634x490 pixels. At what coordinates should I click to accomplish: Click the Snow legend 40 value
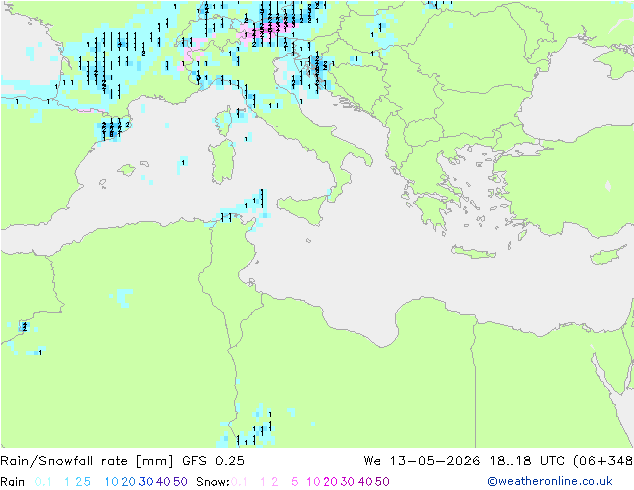coord(365,482)
